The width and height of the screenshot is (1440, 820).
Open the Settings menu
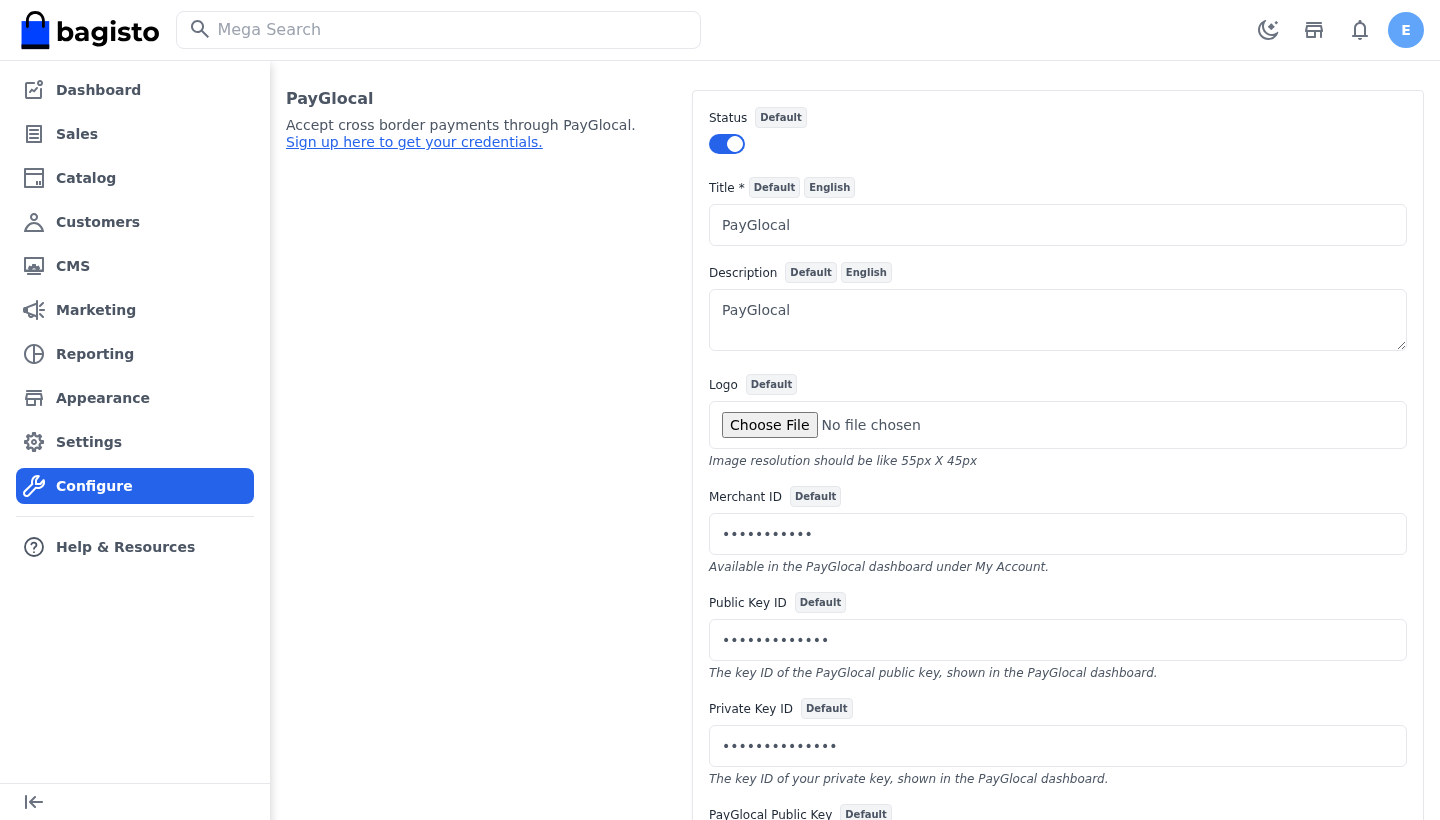[x=135, y=442]
